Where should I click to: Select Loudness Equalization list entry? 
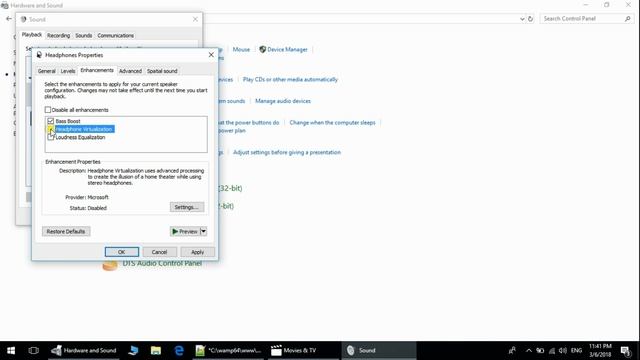click(x=80, y=138)
